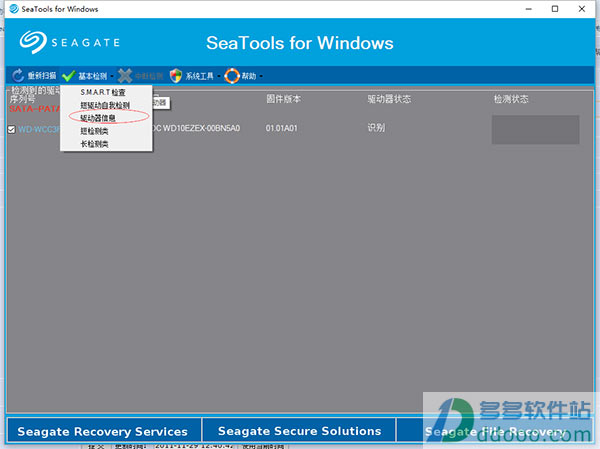The image size is (600, 449).
Task: Click the 驱动器状态 column header
Action: pos(389,99)
